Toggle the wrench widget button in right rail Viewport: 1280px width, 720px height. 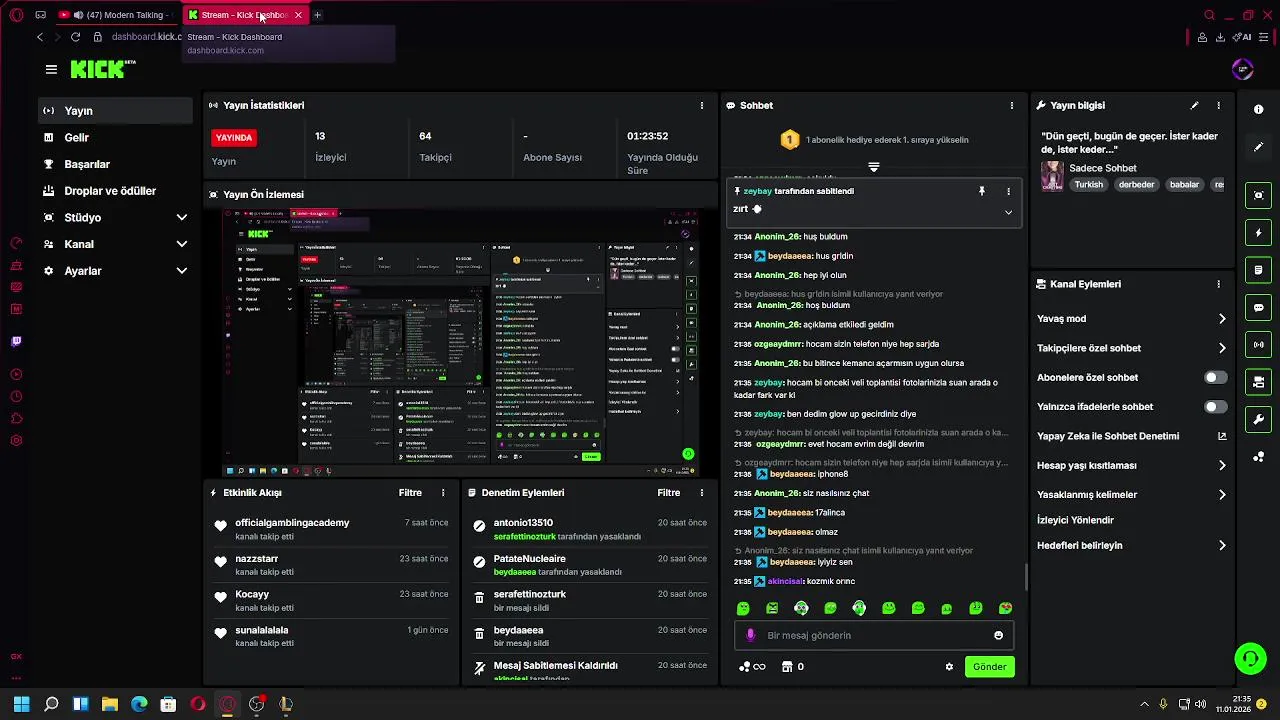(1258, 419)
